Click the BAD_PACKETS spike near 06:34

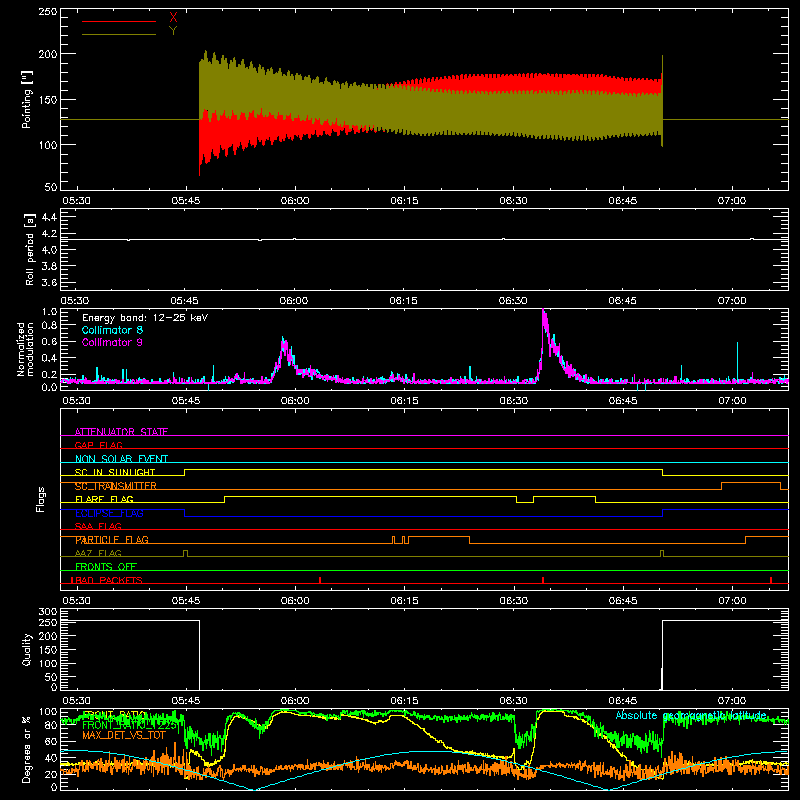(x=543, y=580)
